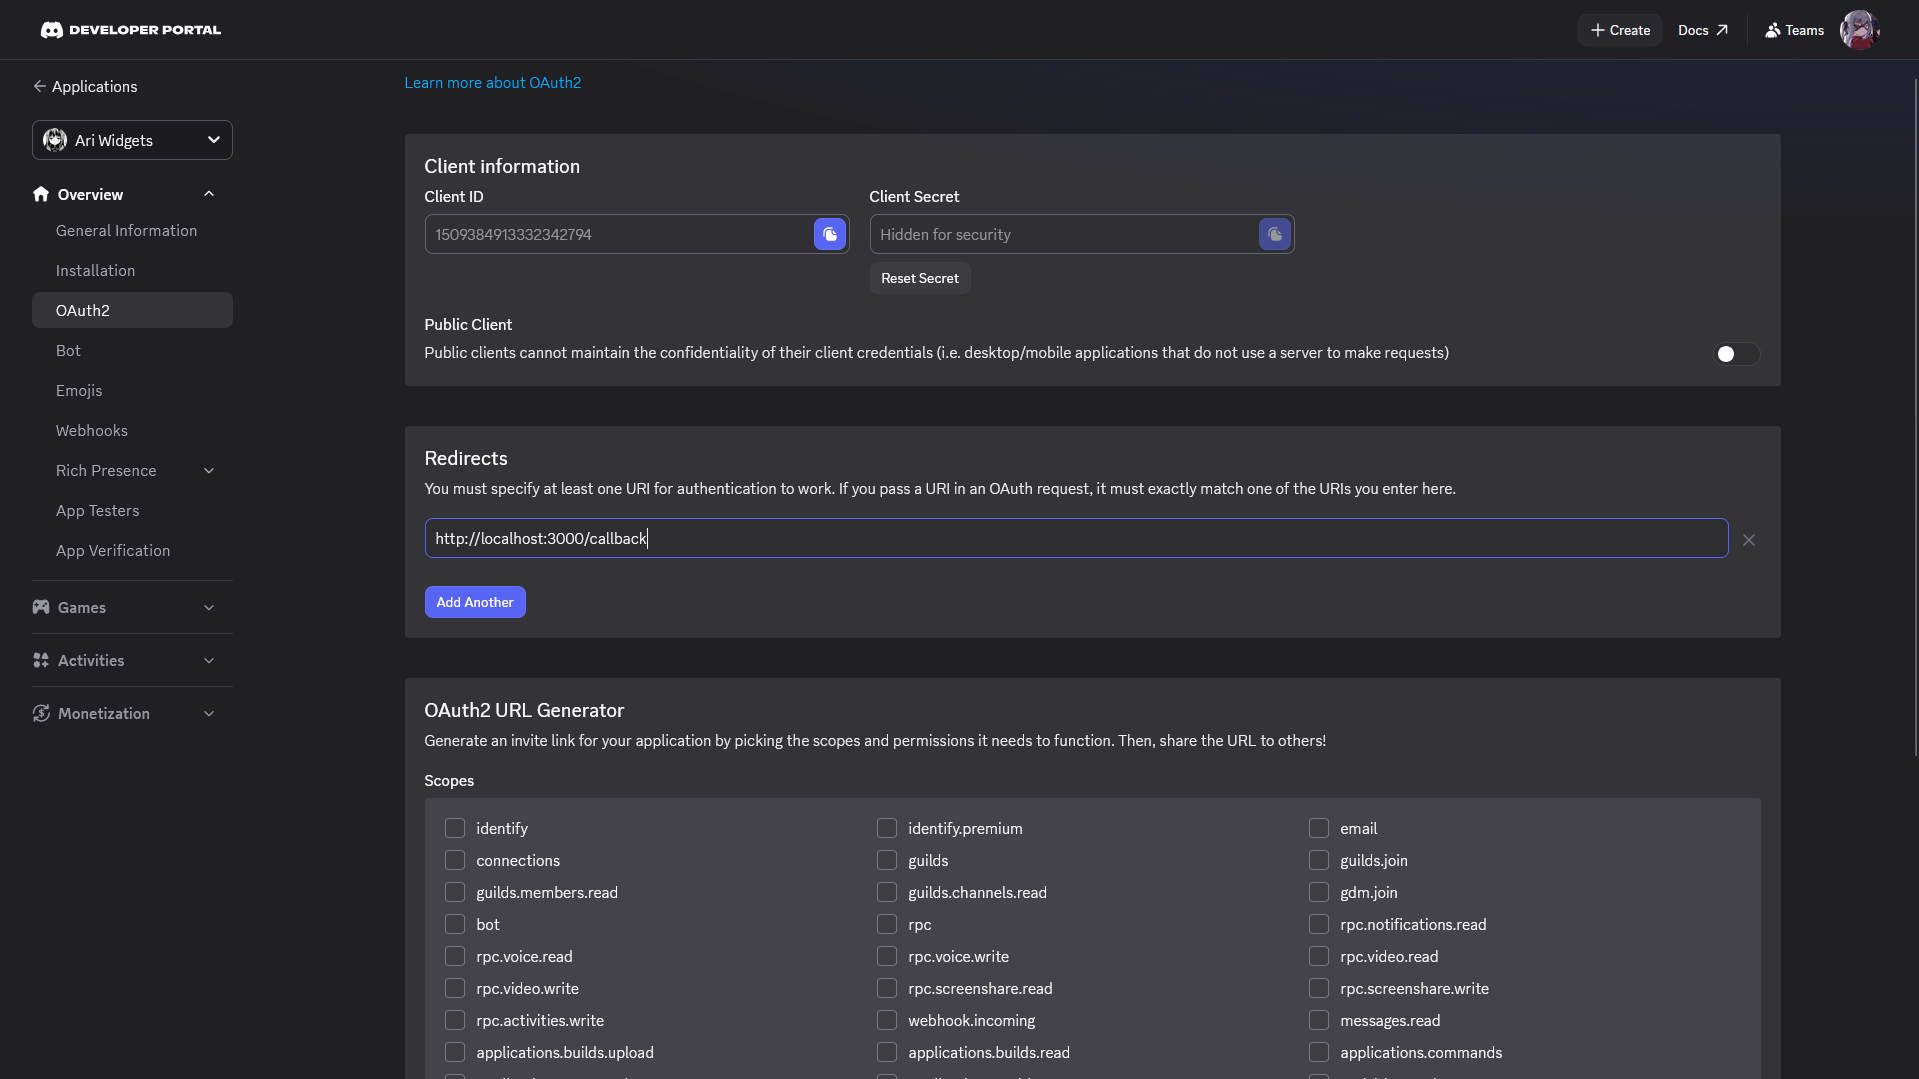This screenshot has height=1079, width=1919.
Task: Open the Emojis page
Action: (x=132, y=390)
